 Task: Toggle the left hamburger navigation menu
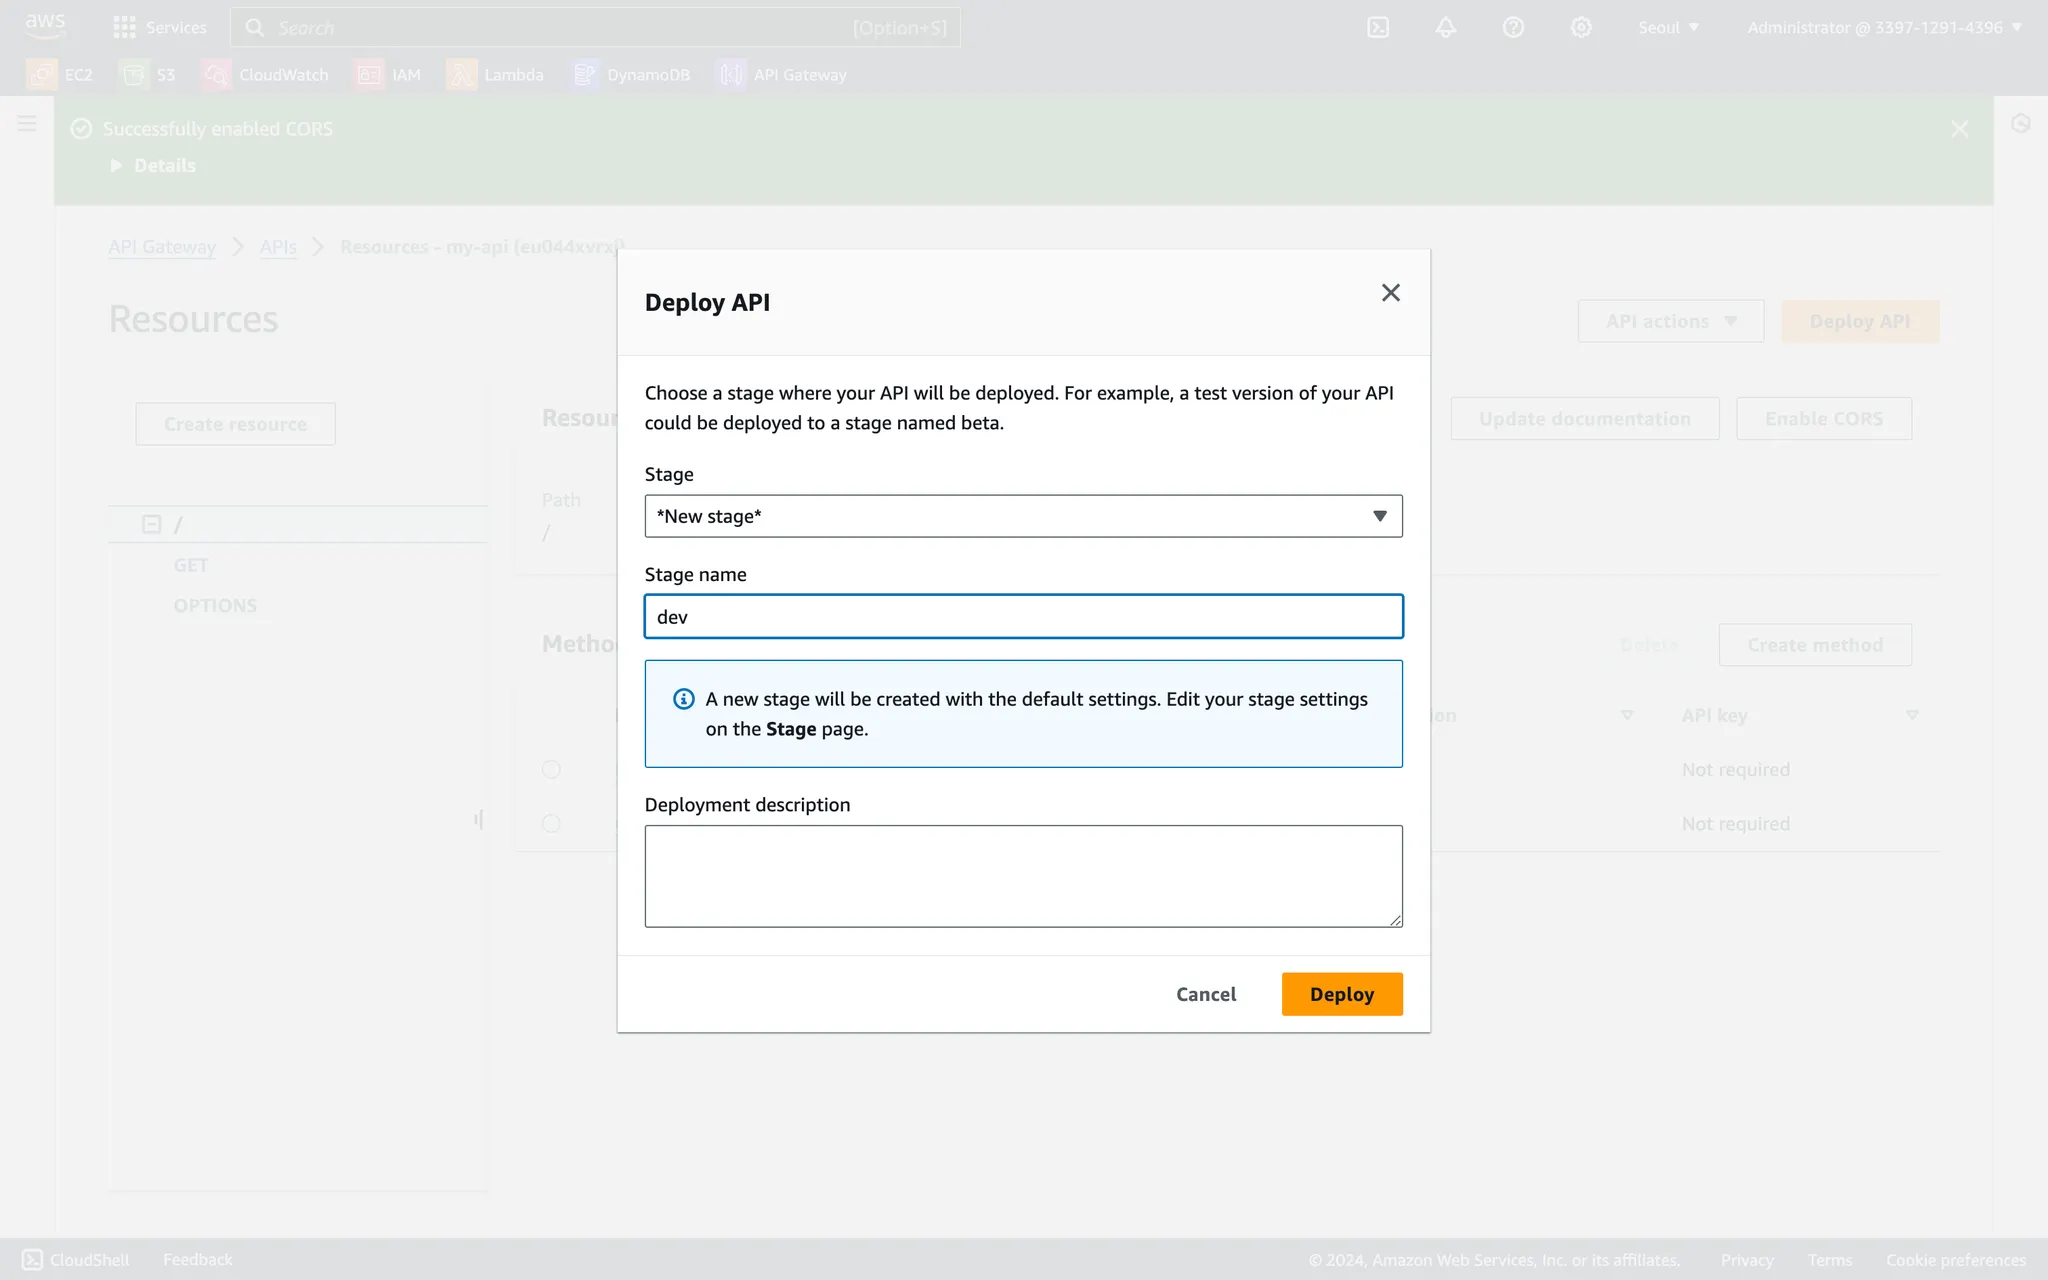point(27,124)
